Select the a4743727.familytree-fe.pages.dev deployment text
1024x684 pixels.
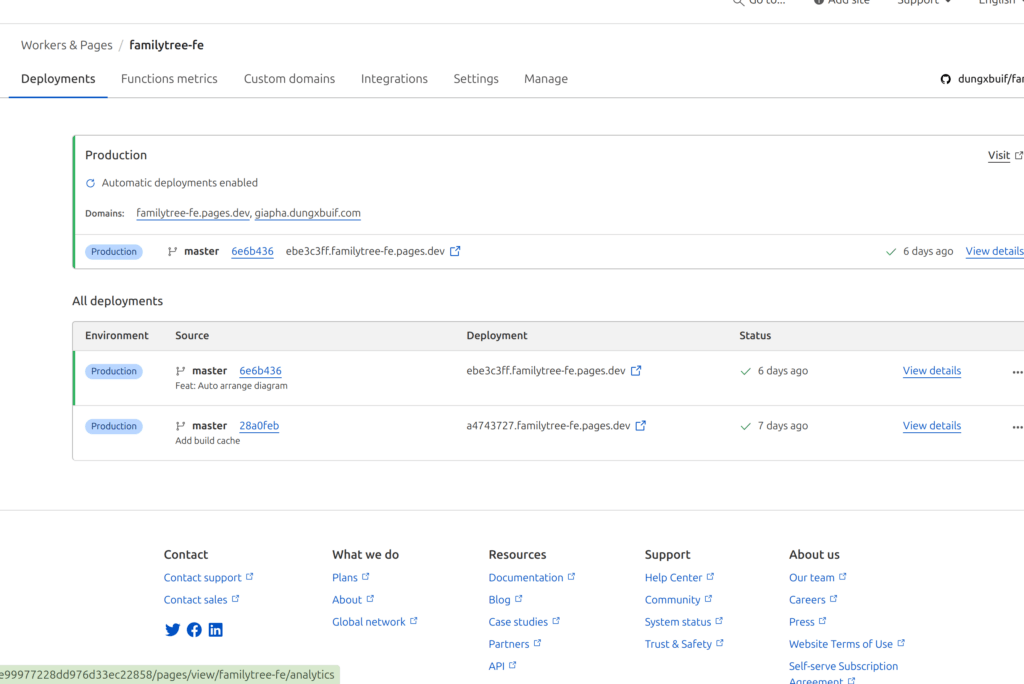click(x=548, y=426)
